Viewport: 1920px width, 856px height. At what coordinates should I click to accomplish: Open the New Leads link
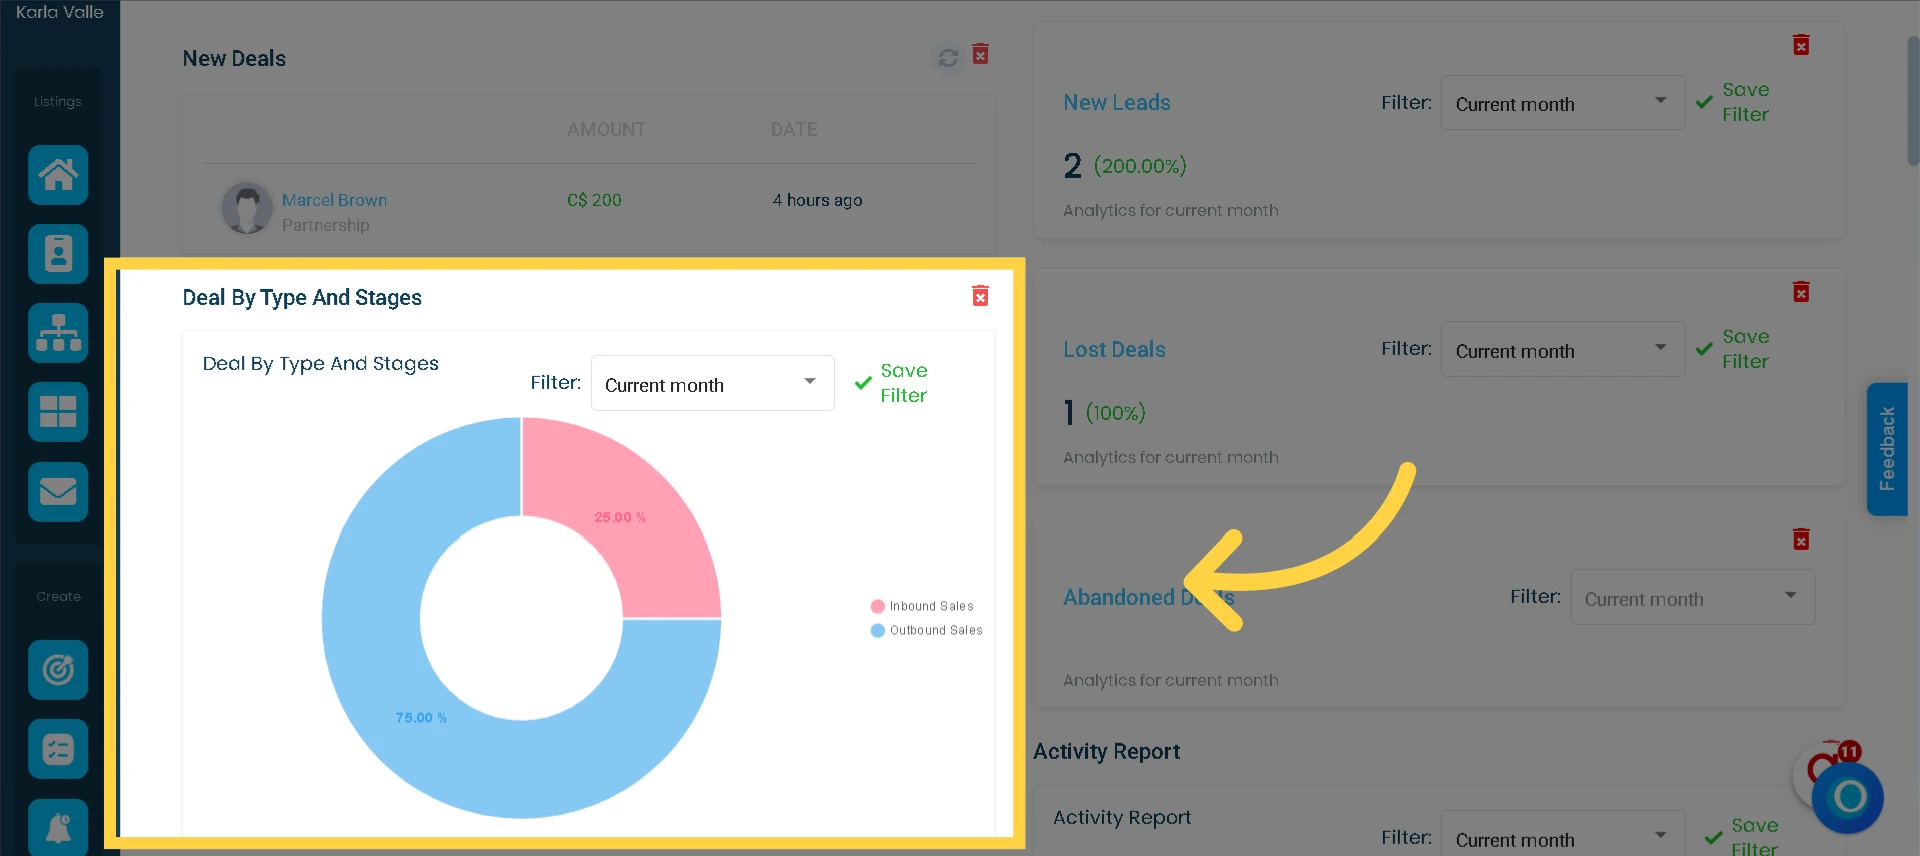[1117, 102]
